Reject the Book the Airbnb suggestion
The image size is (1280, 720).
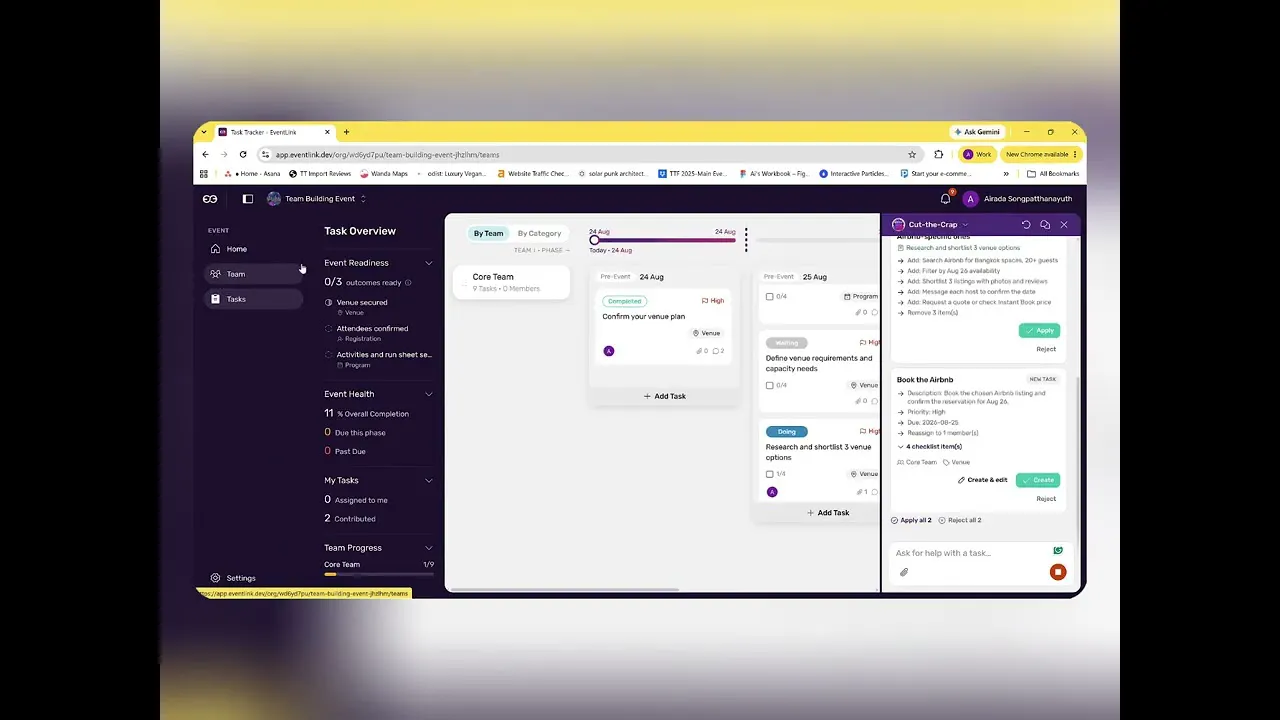tap(1046, 499)
